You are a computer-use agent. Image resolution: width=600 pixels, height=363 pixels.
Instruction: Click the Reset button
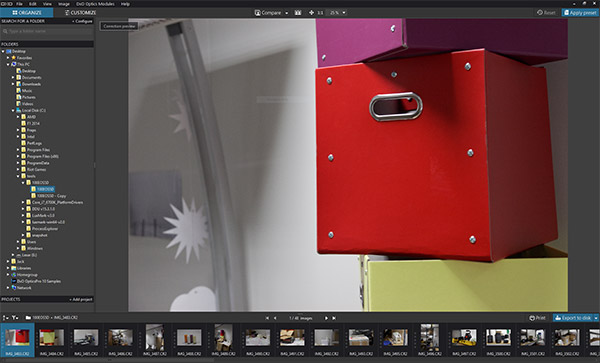pos(546,13)
